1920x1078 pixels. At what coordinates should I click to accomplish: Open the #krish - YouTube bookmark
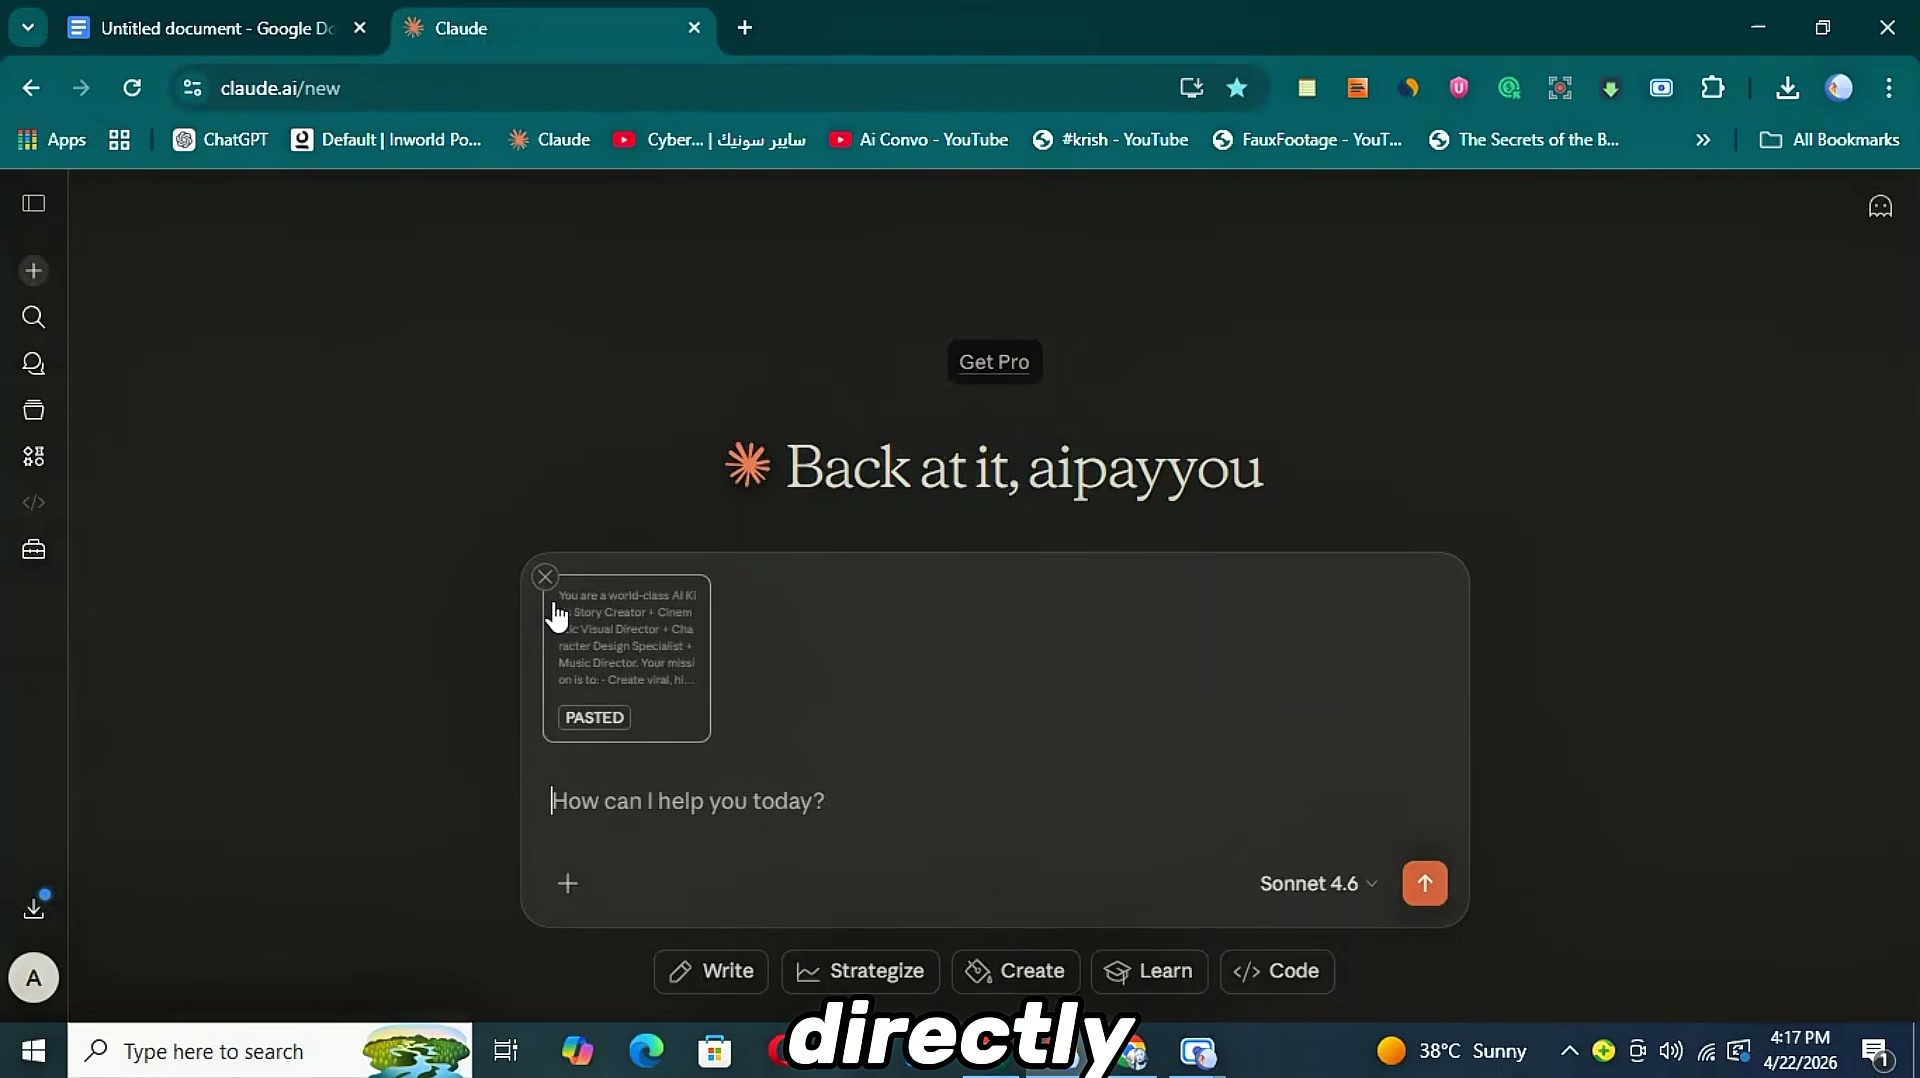point(1111,140)
